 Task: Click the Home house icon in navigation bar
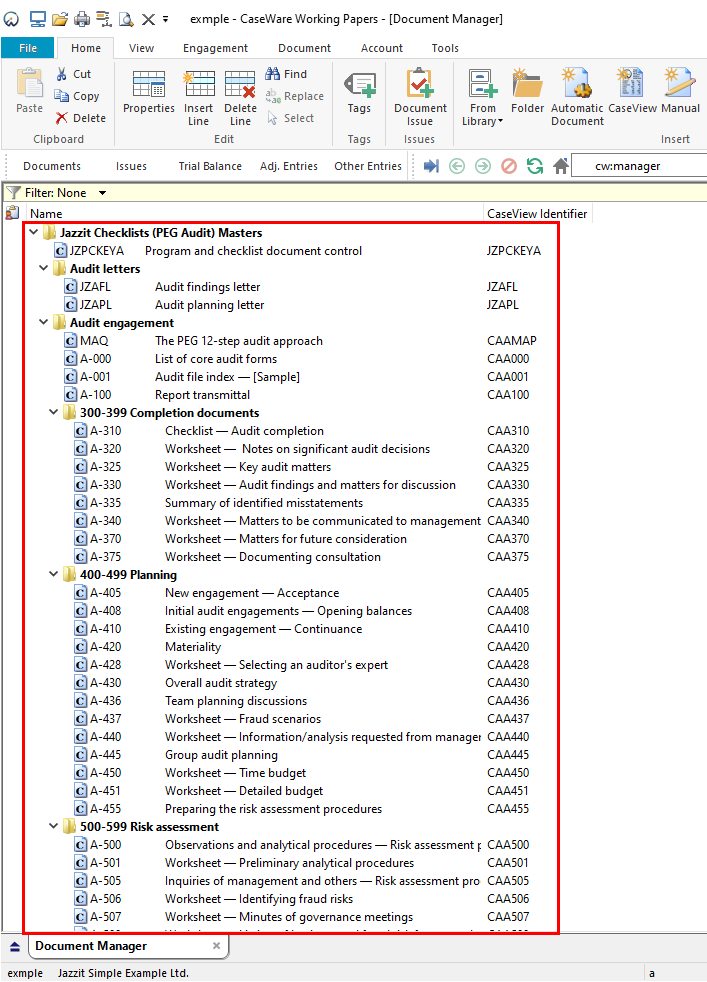[560, 166]
